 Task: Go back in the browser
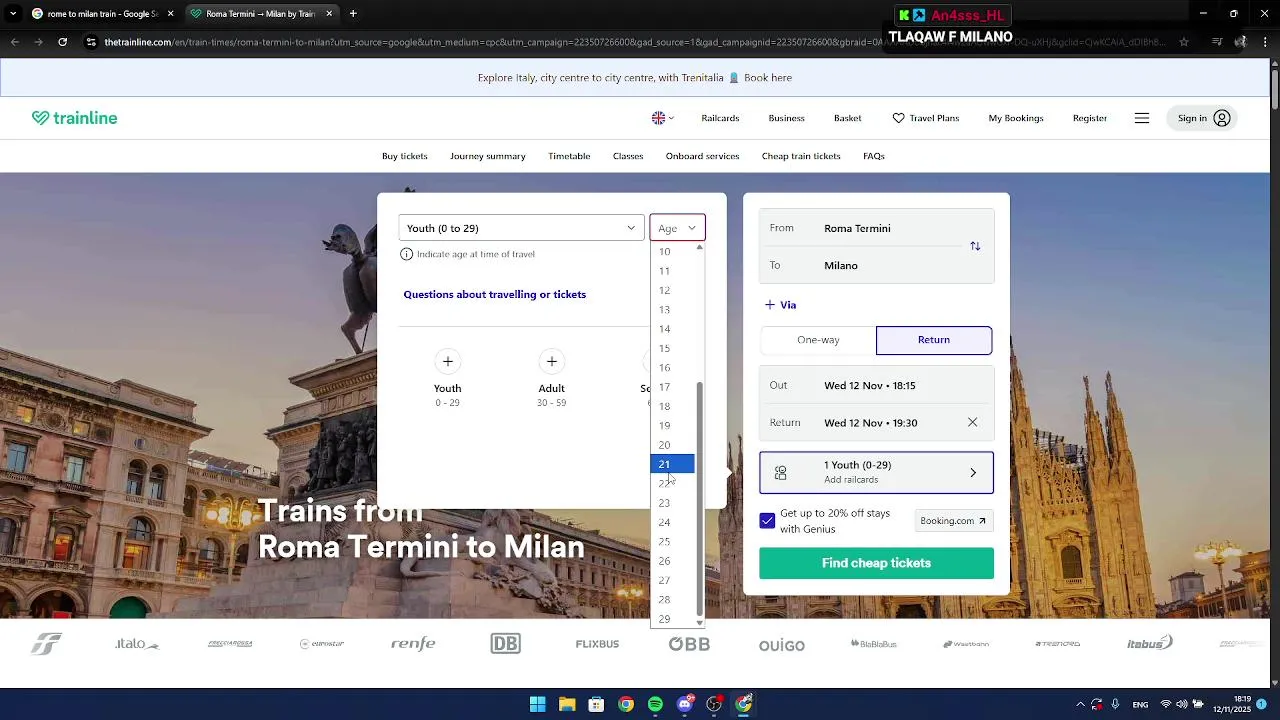pyautogui.click(x=14, y=42)
